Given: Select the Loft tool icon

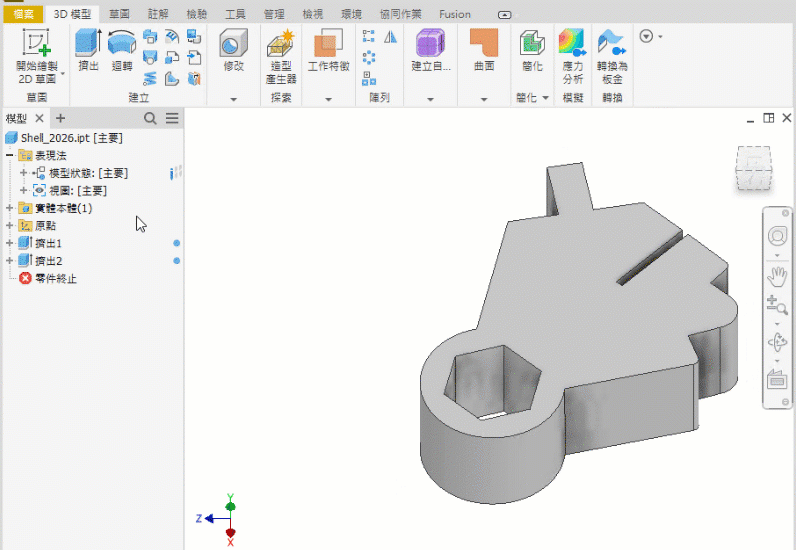Looking at the screenshot, I should tap(150, 57).
